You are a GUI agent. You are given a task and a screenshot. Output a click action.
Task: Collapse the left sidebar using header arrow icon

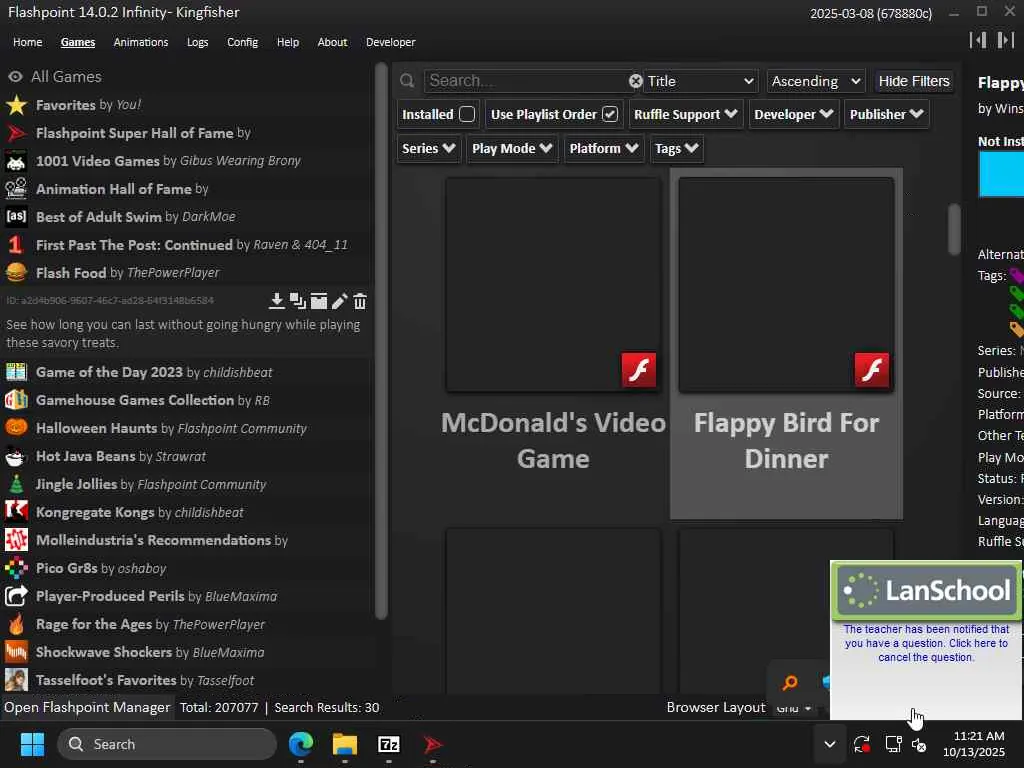tap(978, 40)
